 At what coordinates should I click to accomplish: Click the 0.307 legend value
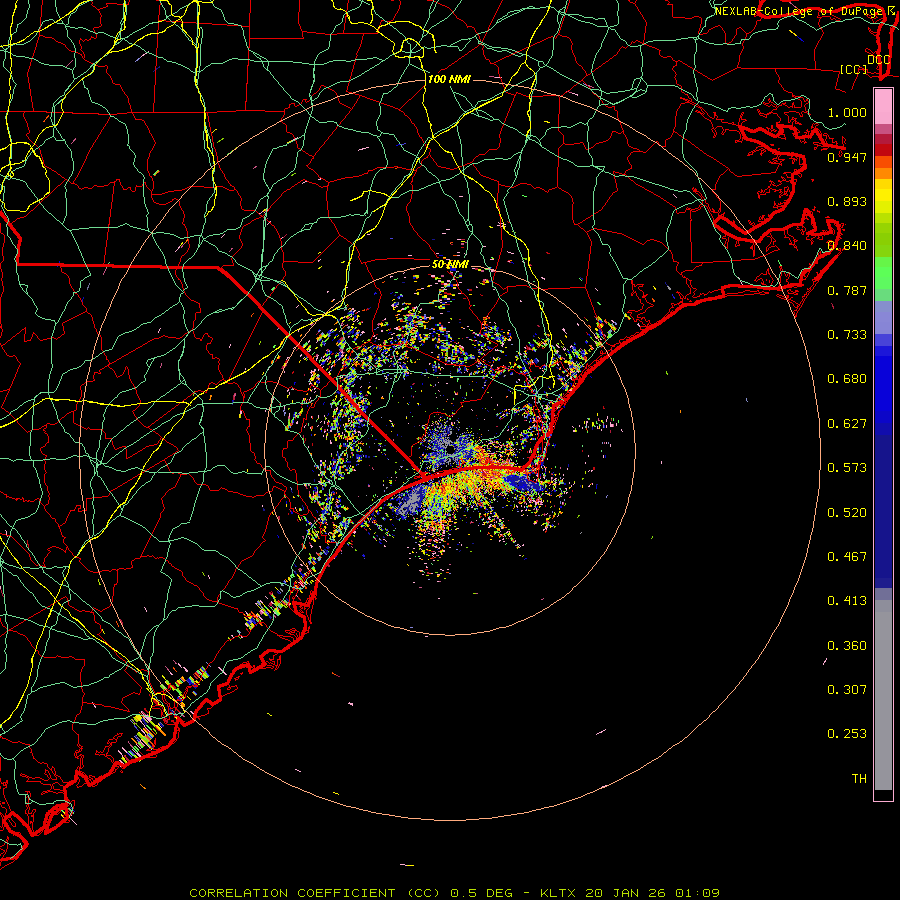coord(847,690)
